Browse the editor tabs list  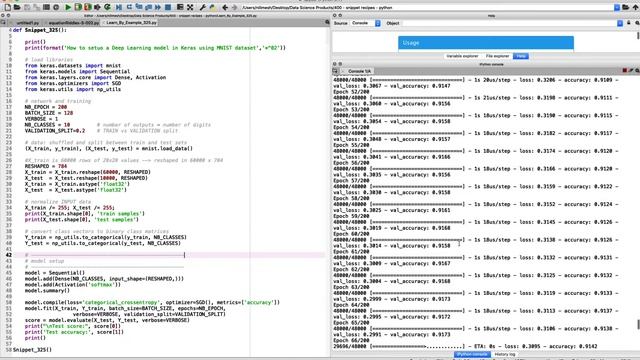click(3, 22)
